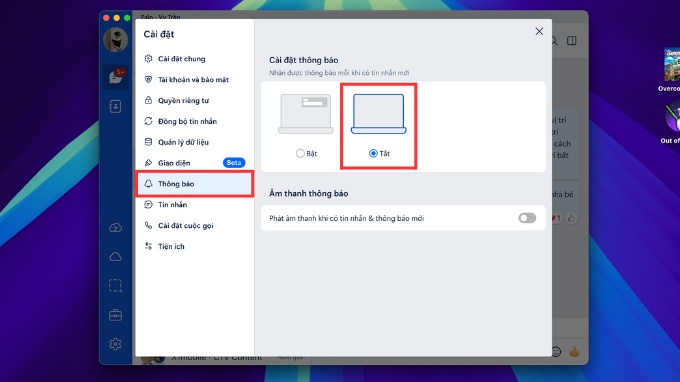This screenshot has height=382, width=680.
Task: Open the briefcase tools icon
Action: click(115, 315)
